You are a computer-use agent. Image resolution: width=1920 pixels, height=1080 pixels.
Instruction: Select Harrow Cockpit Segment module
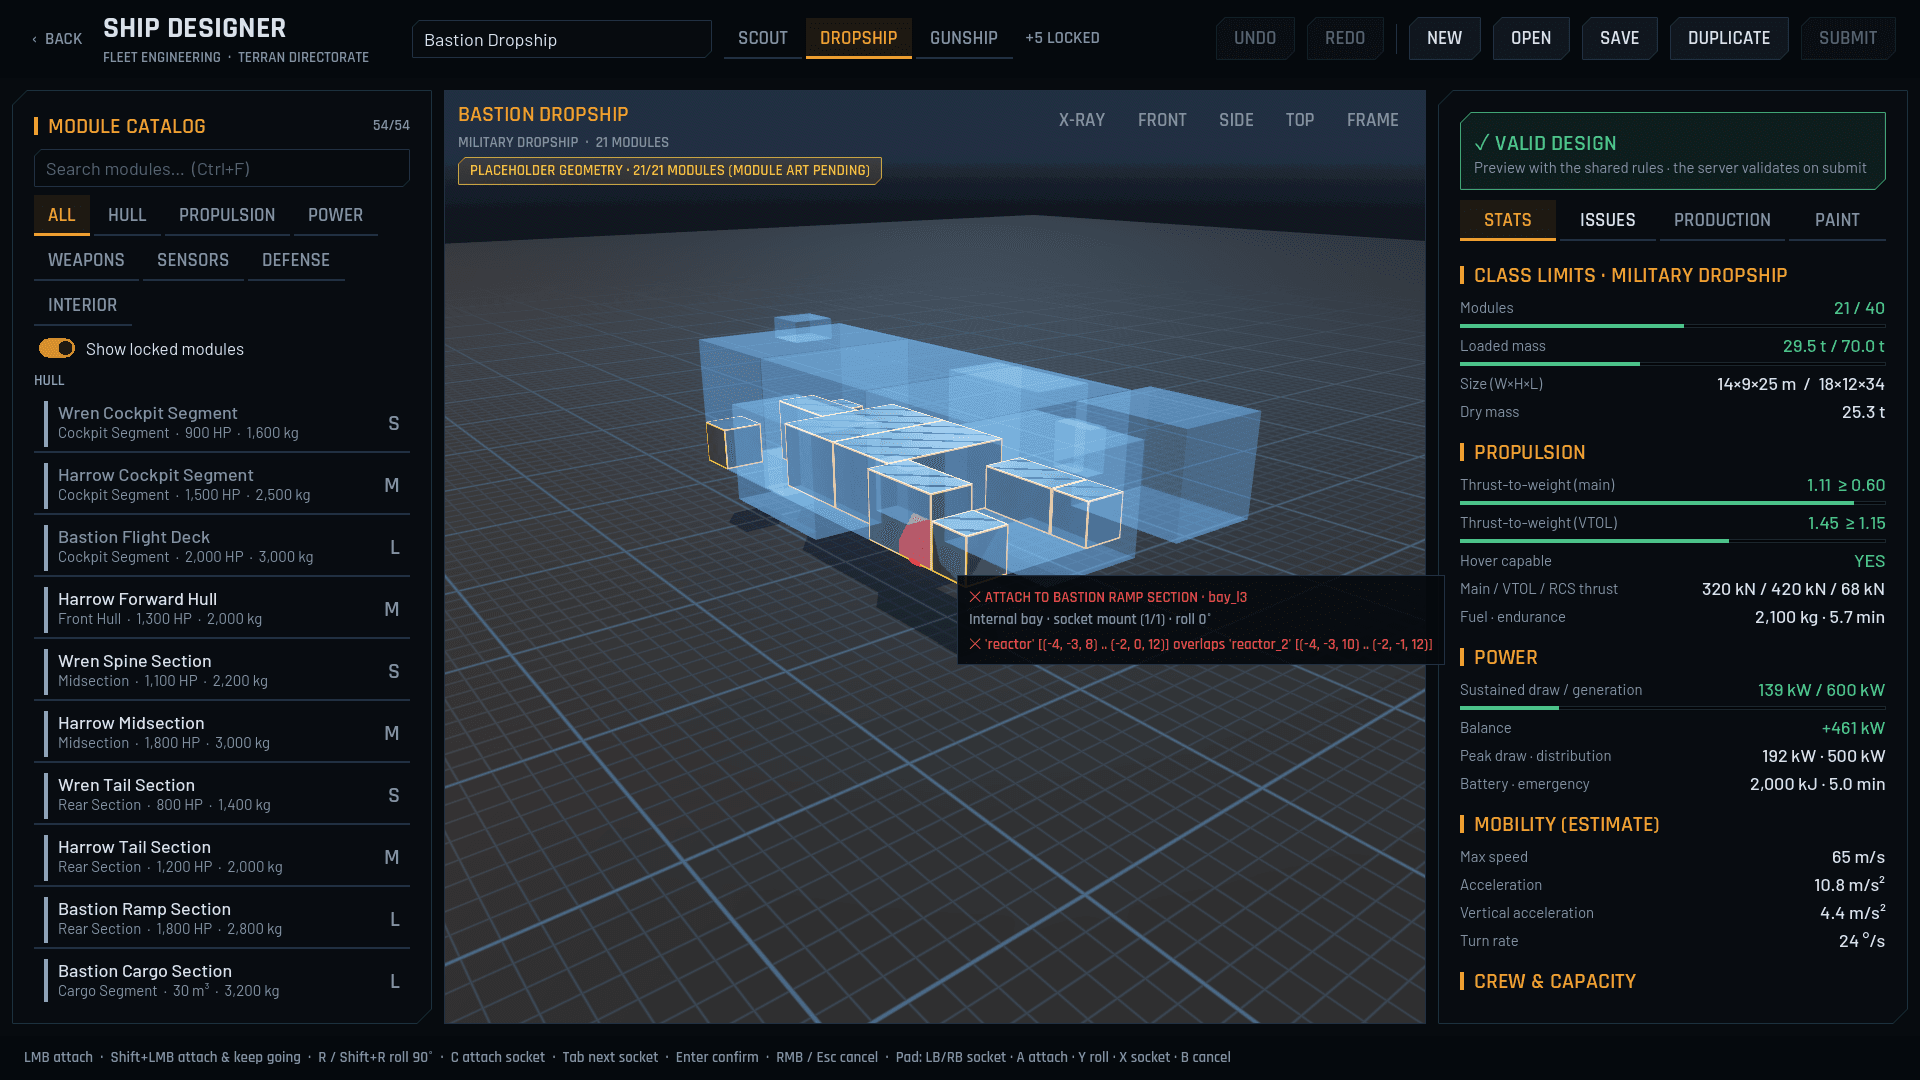pos(222,485)
